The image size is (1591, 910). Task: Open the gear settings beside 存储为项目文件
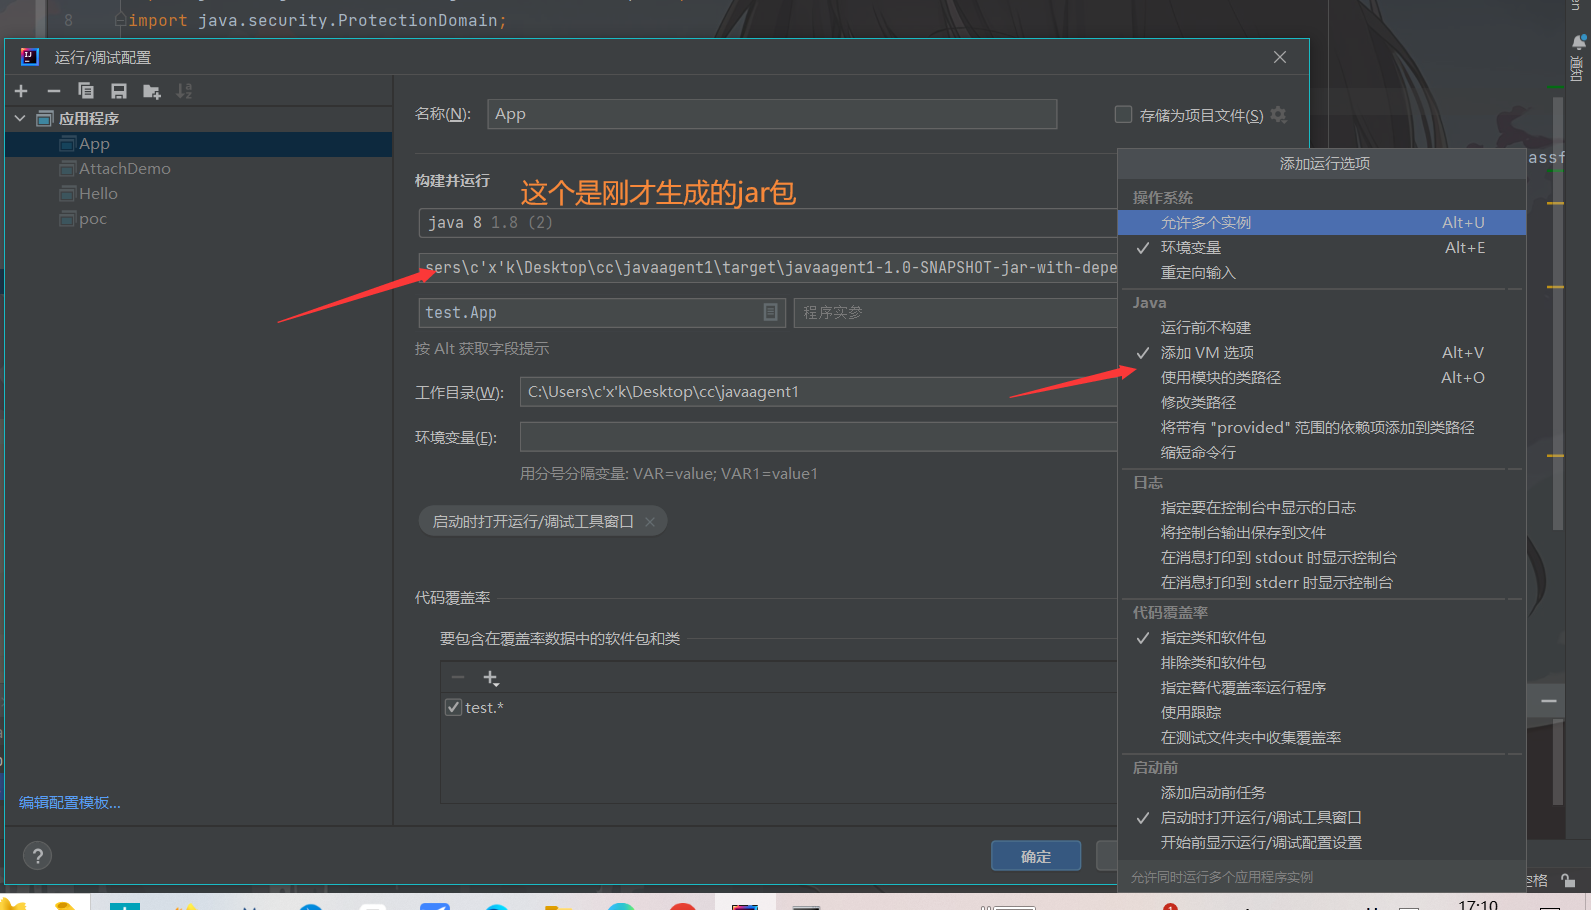click(1279, 115)
